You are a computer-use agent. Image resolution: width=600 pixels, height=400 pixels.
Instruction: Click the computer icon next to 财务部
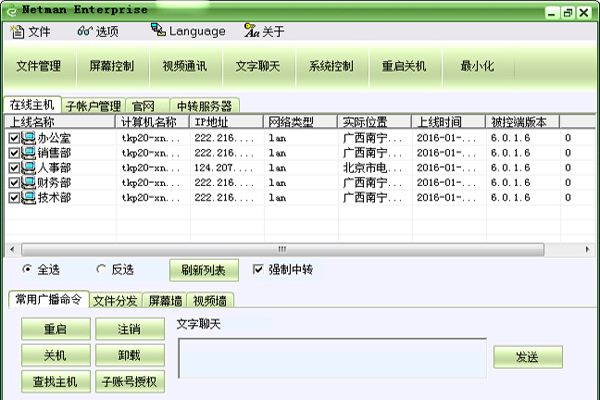(x=28, y=183)
